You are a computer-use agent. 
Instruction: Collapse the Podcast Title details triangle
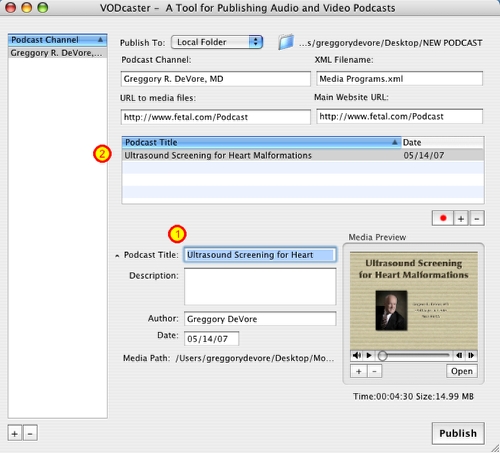point(117,256)
